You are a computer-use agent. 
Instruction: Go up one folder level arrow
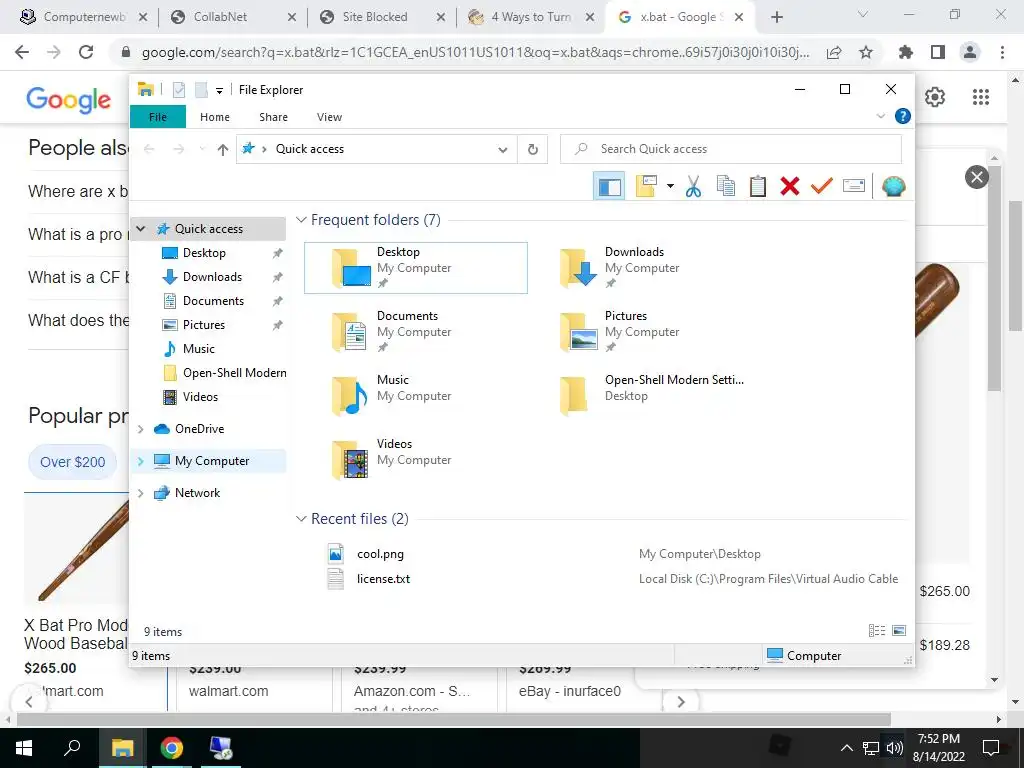pos(223,150)
